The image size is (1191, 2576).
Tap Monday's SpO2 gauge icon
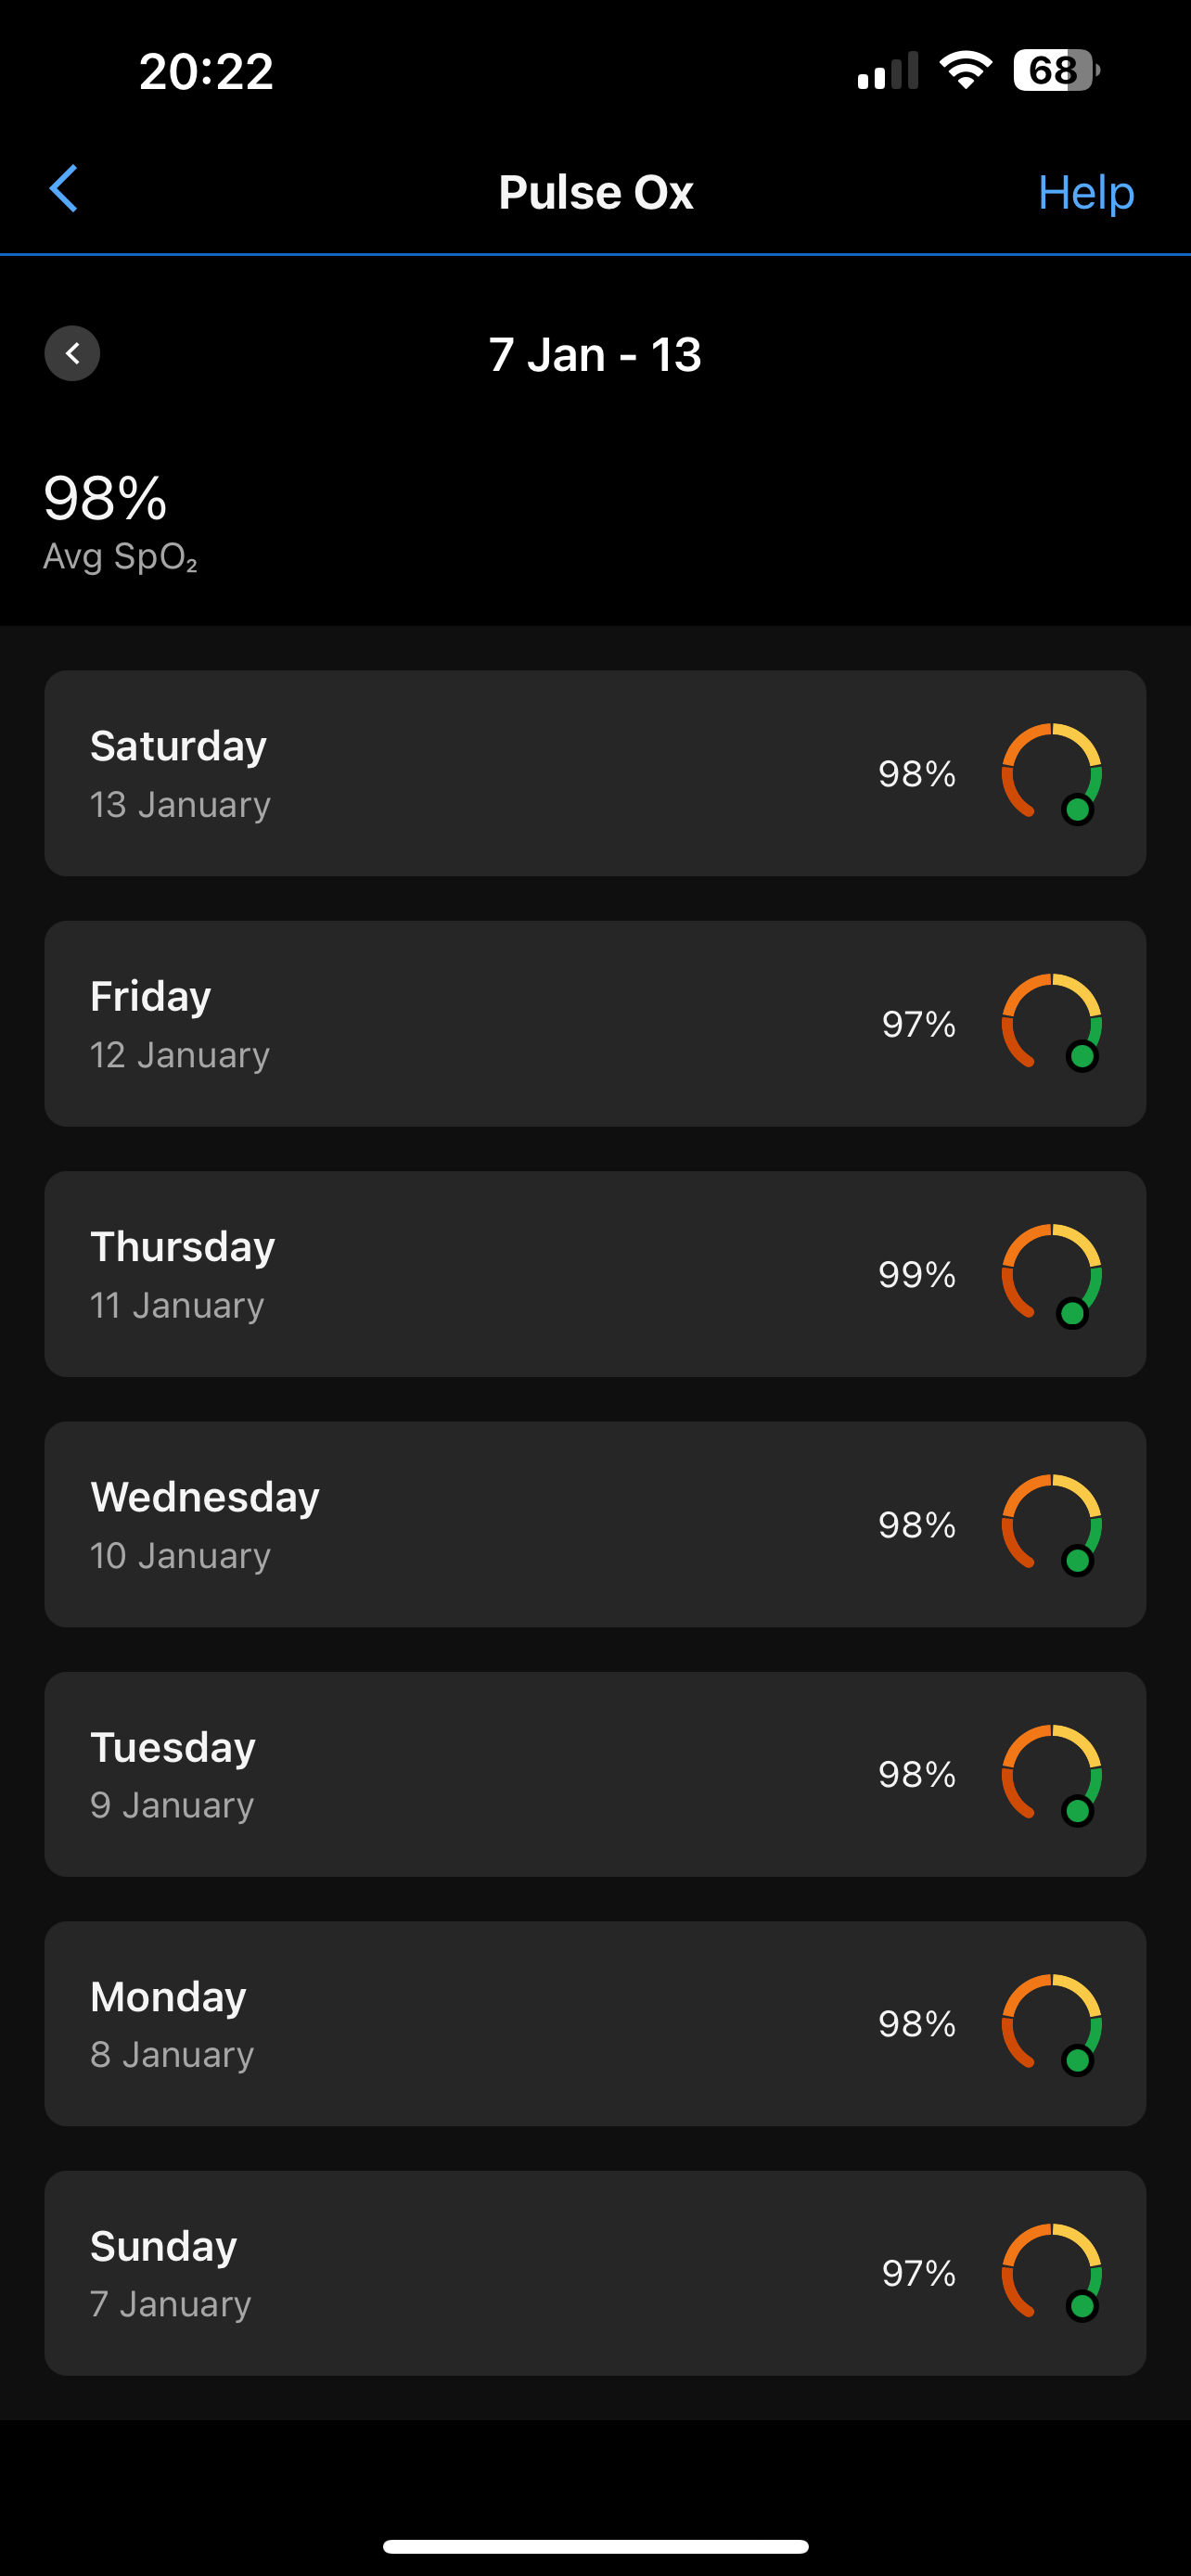pyautogui.click(x=1052, y=2024)
